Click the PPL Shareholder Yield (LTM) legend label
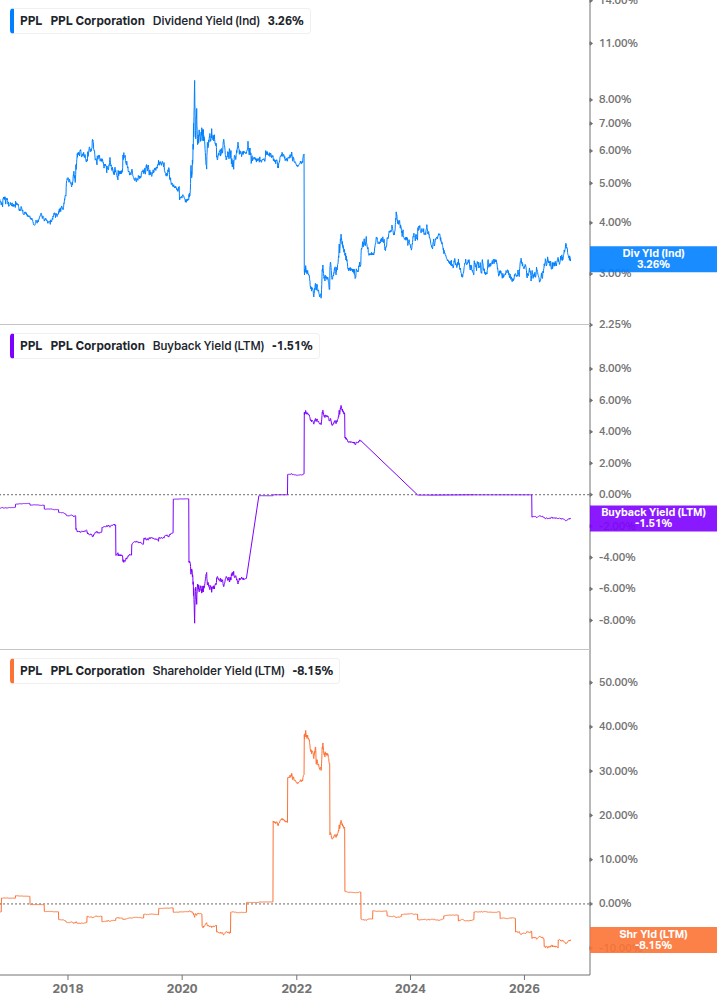 (175, 671)
